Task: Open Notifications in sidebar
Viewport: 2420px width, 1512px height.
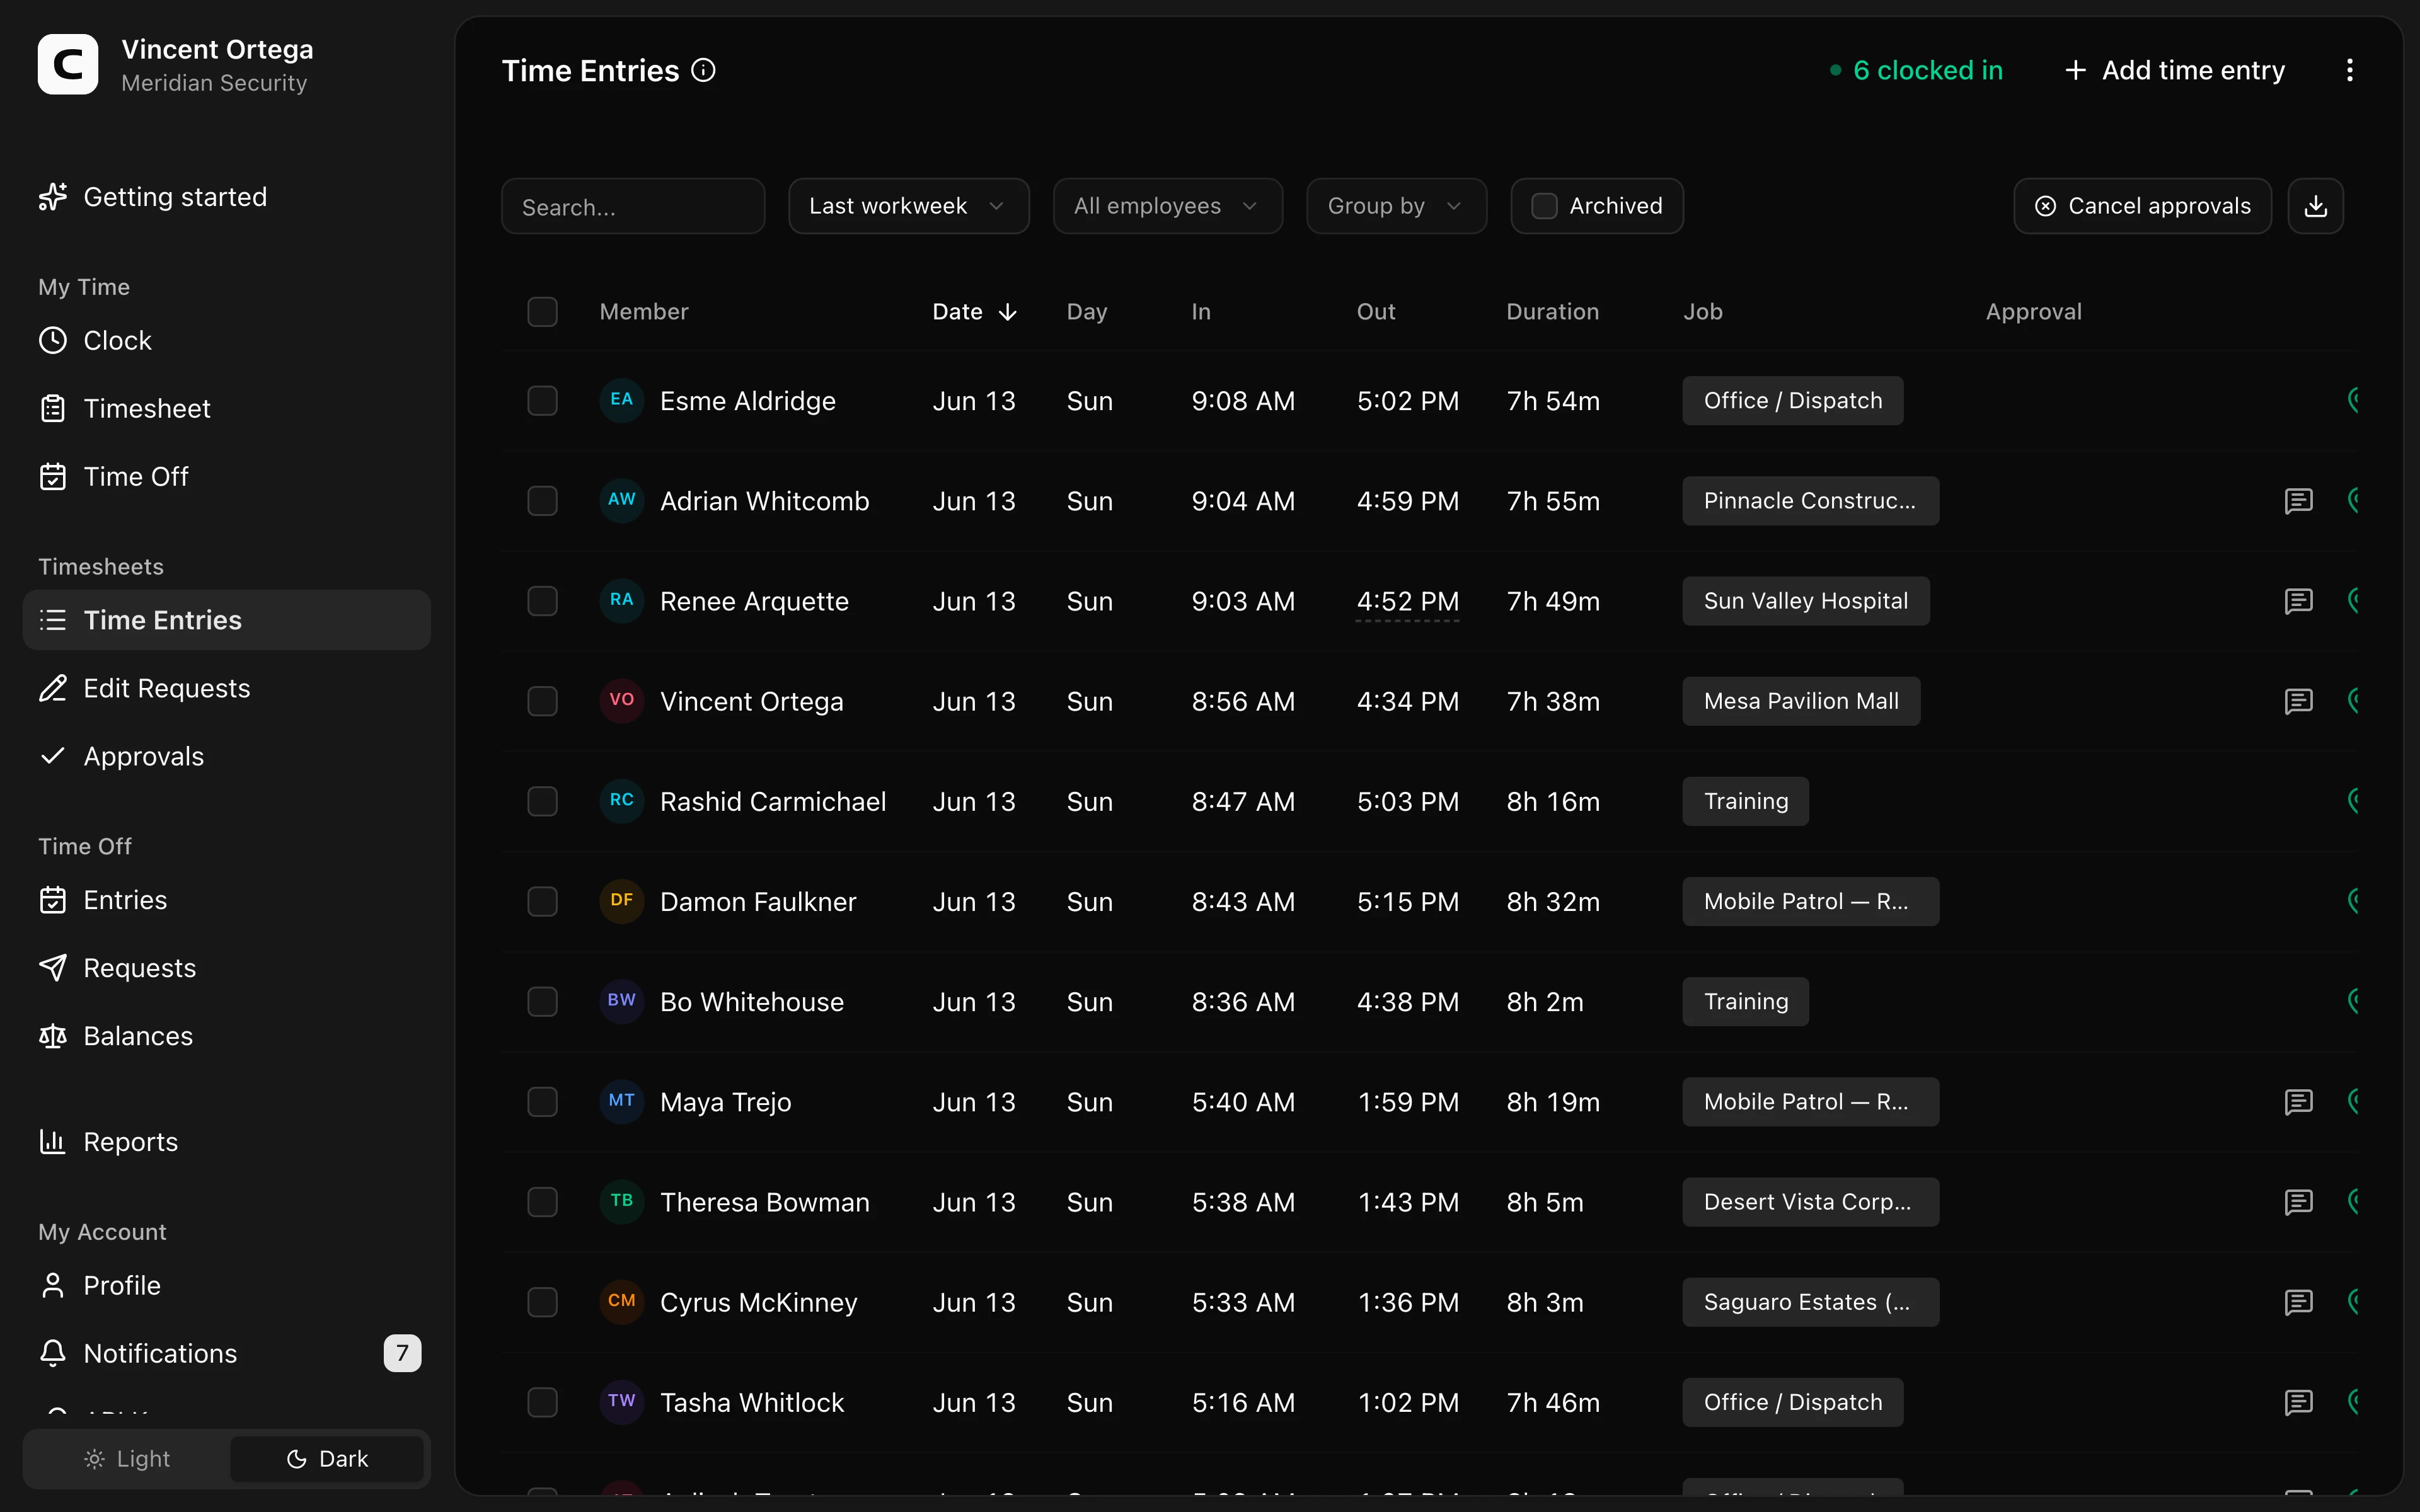Action: 227,1353
